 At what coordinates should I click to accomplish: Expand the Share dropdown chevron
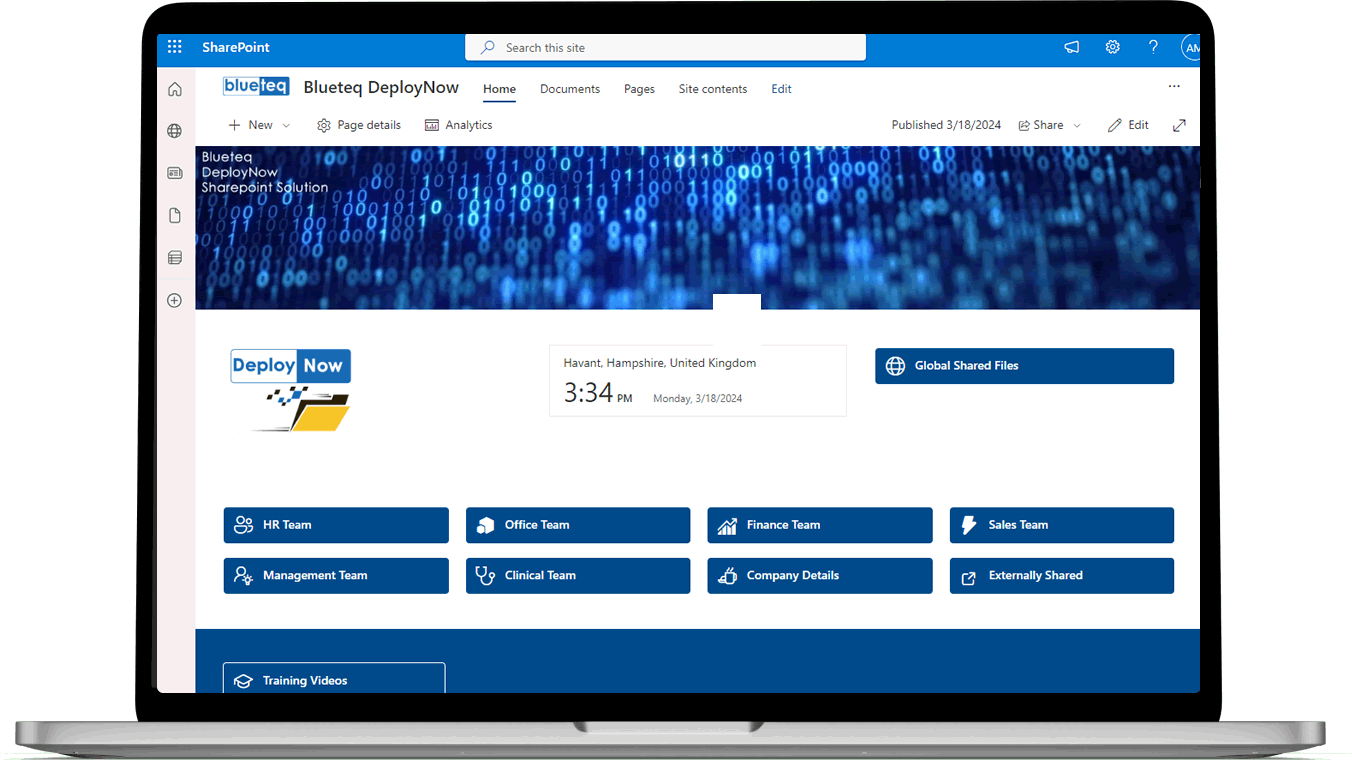(1077, 125)
